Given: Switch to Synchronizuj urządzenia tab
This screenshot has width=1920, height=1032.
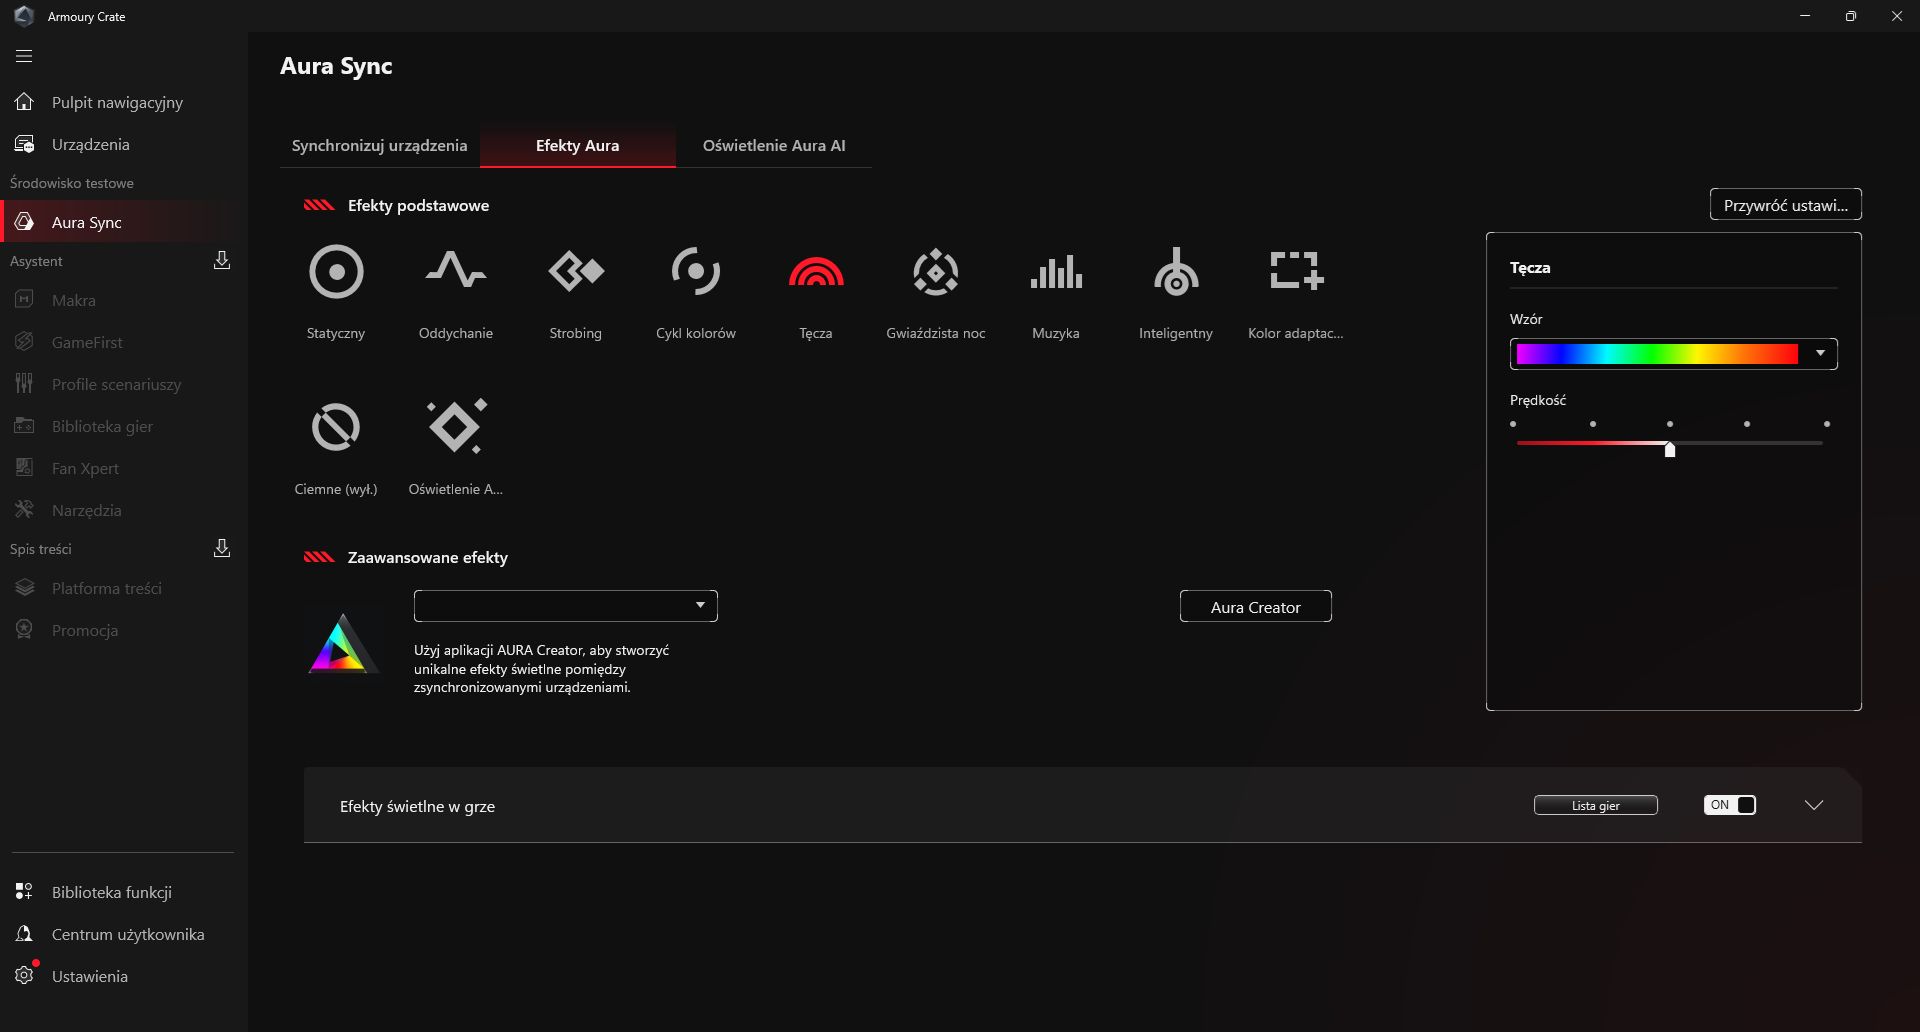Looking at the screenshot, I should (380, 146).
